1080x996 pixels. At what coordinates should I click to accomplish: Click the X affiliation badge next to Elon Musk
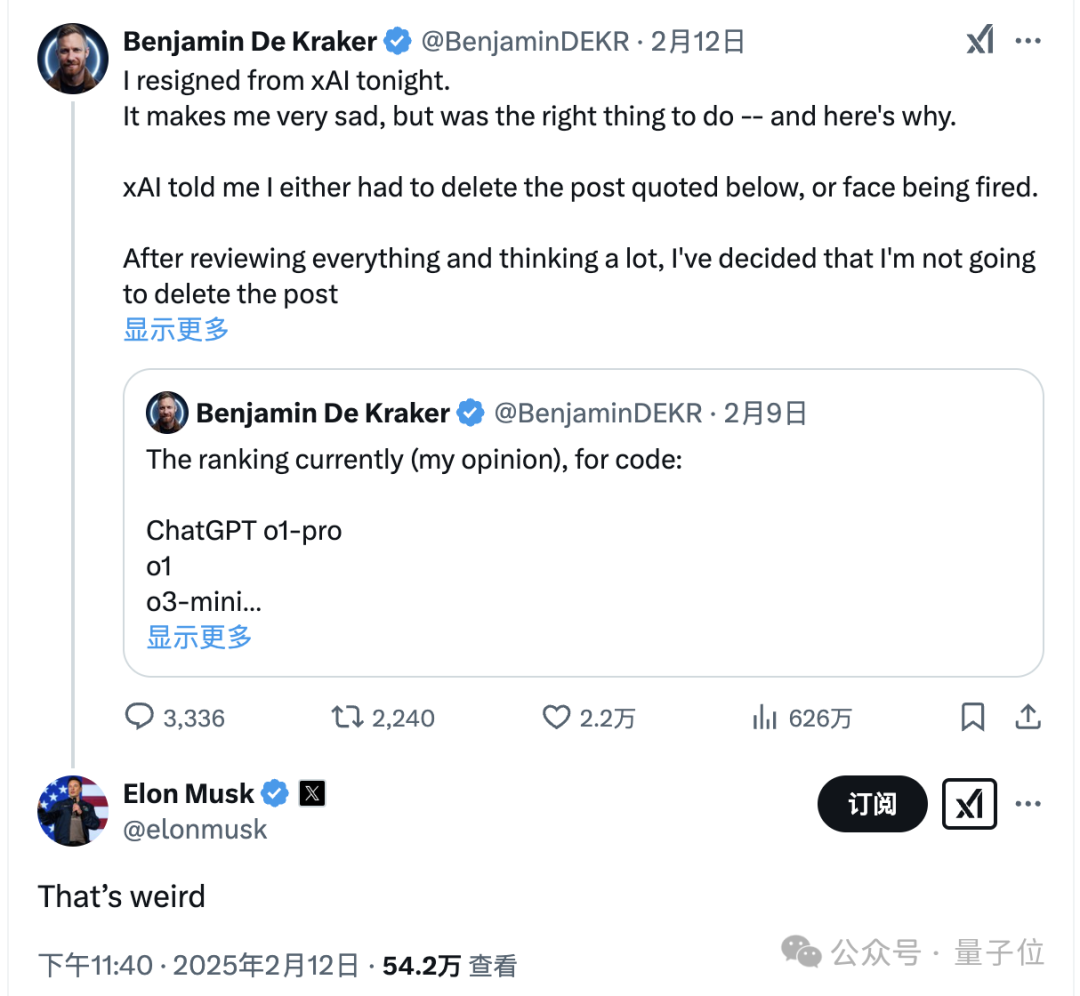pos(312,793)
